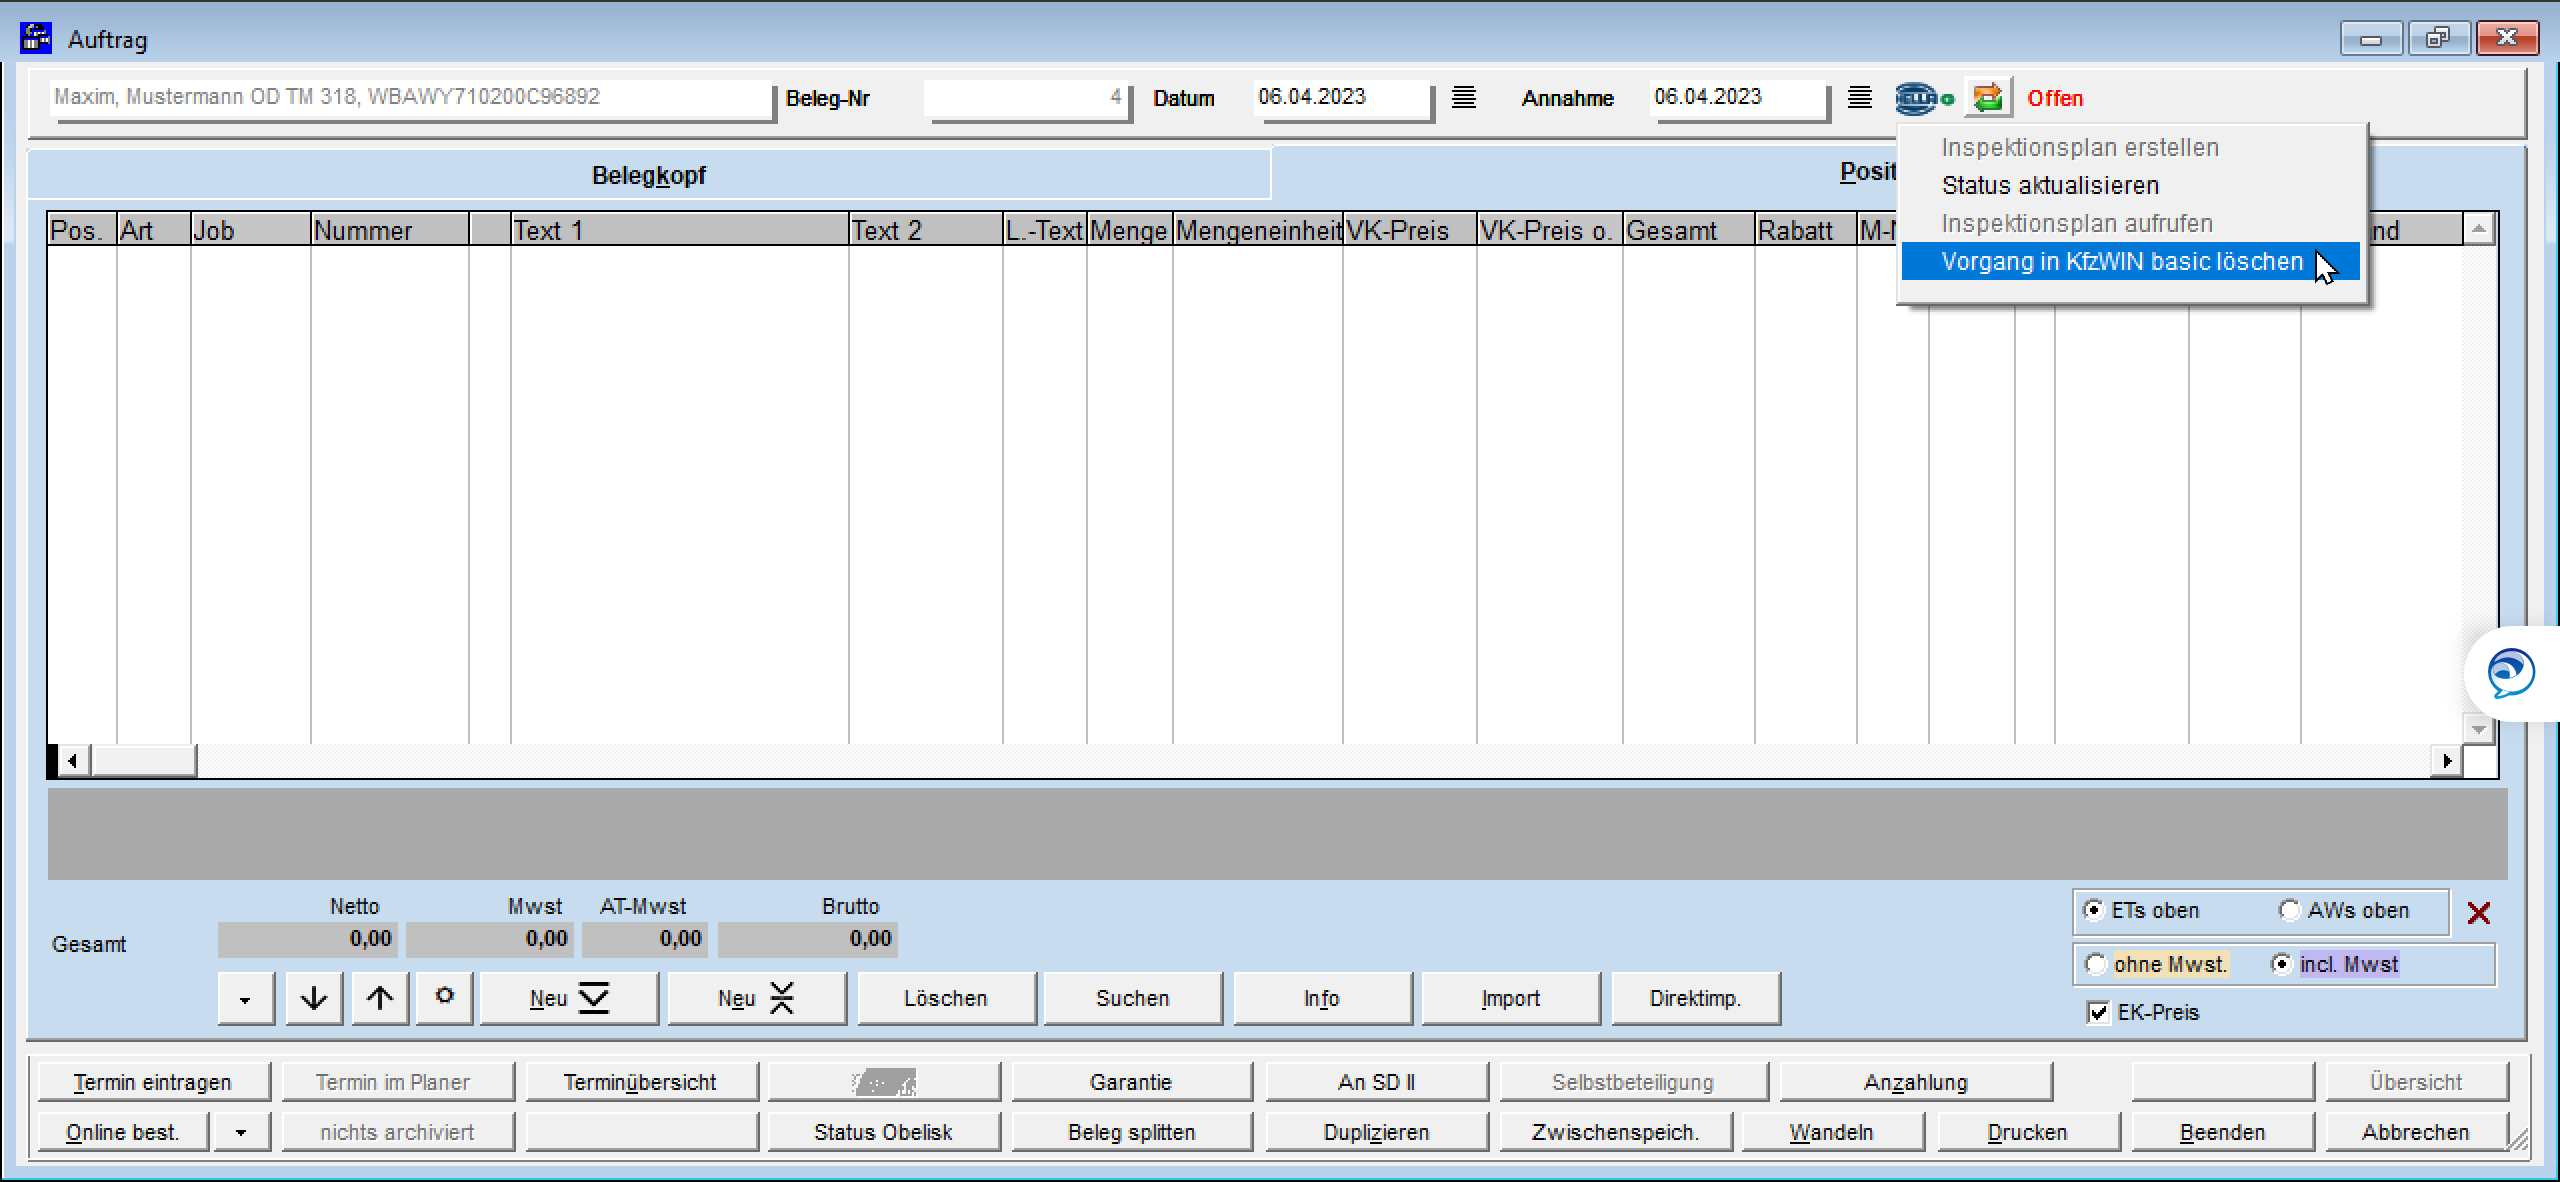The height and width of the screenshot is (1182, 2560).
Task: Open the small dropdown left of down arrow
Action: pos(245,998)
